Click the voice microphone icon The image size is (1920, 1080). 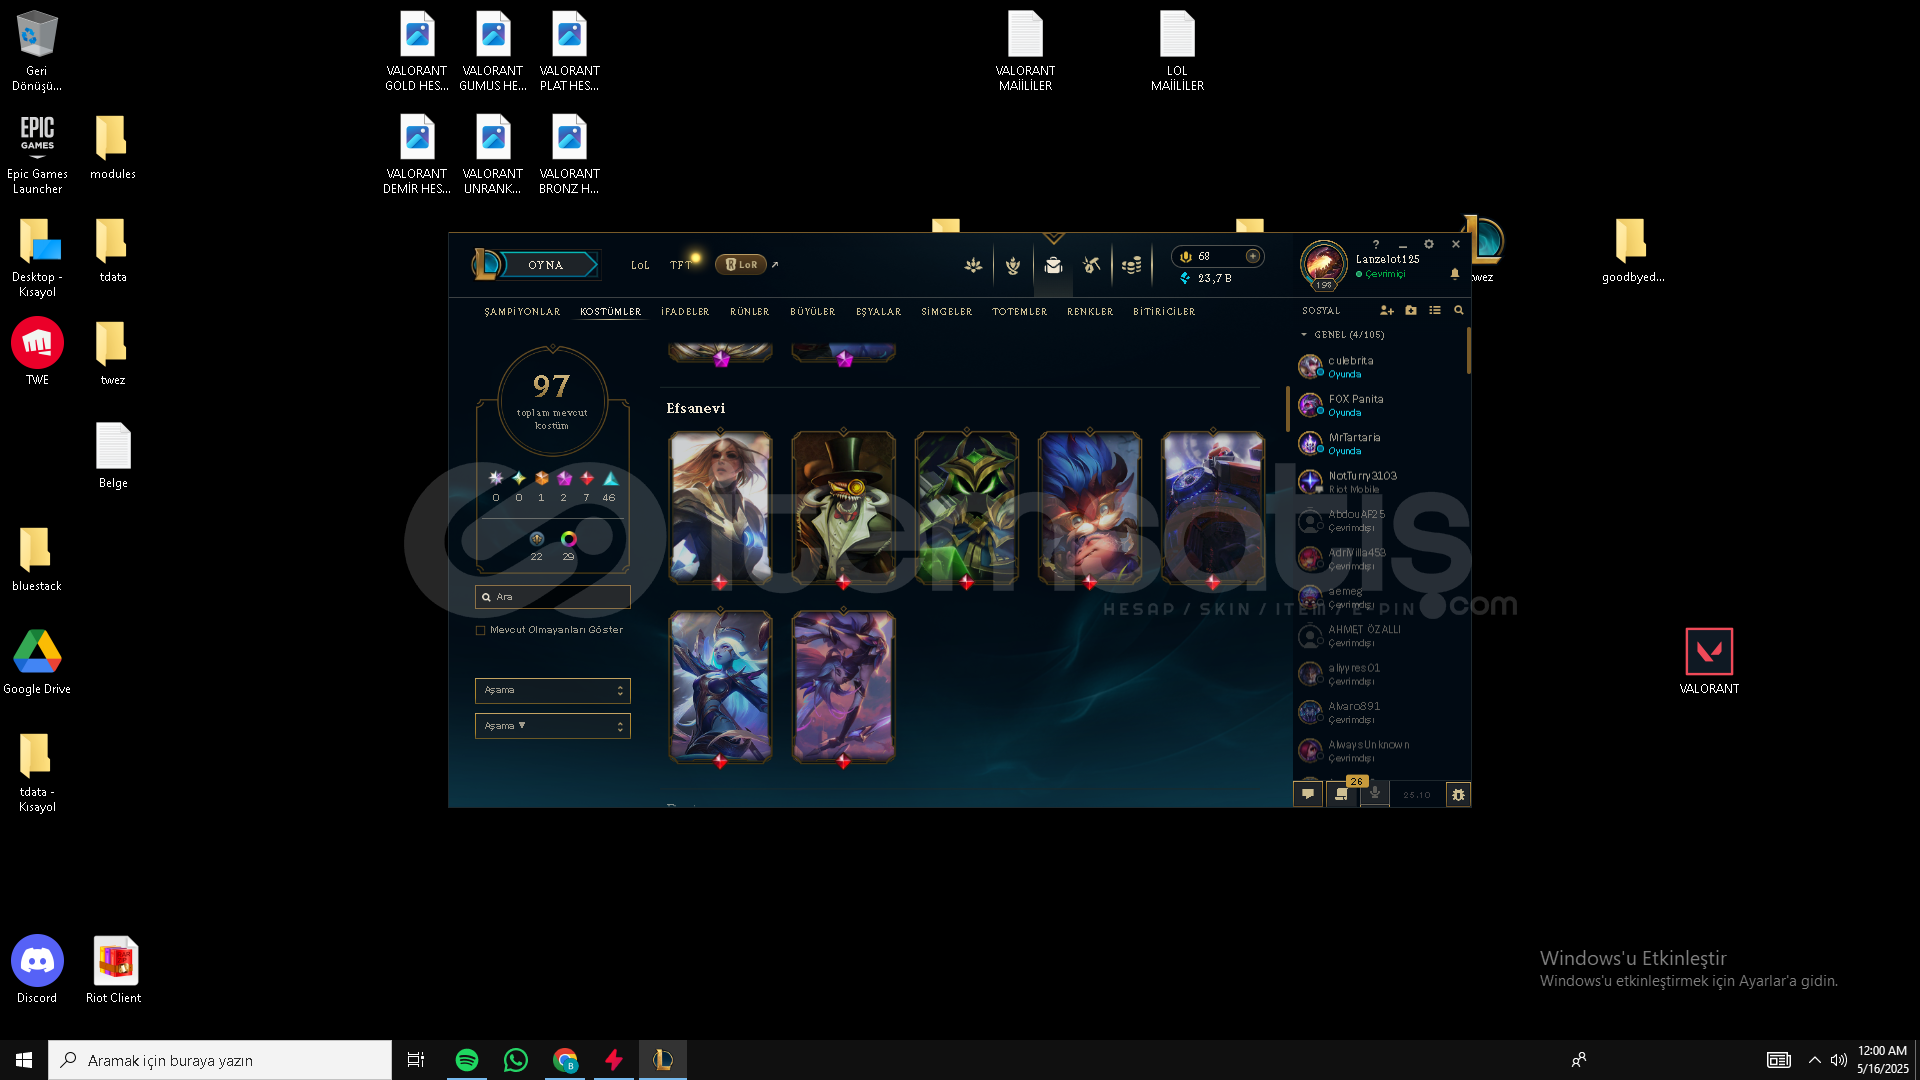1375,794
